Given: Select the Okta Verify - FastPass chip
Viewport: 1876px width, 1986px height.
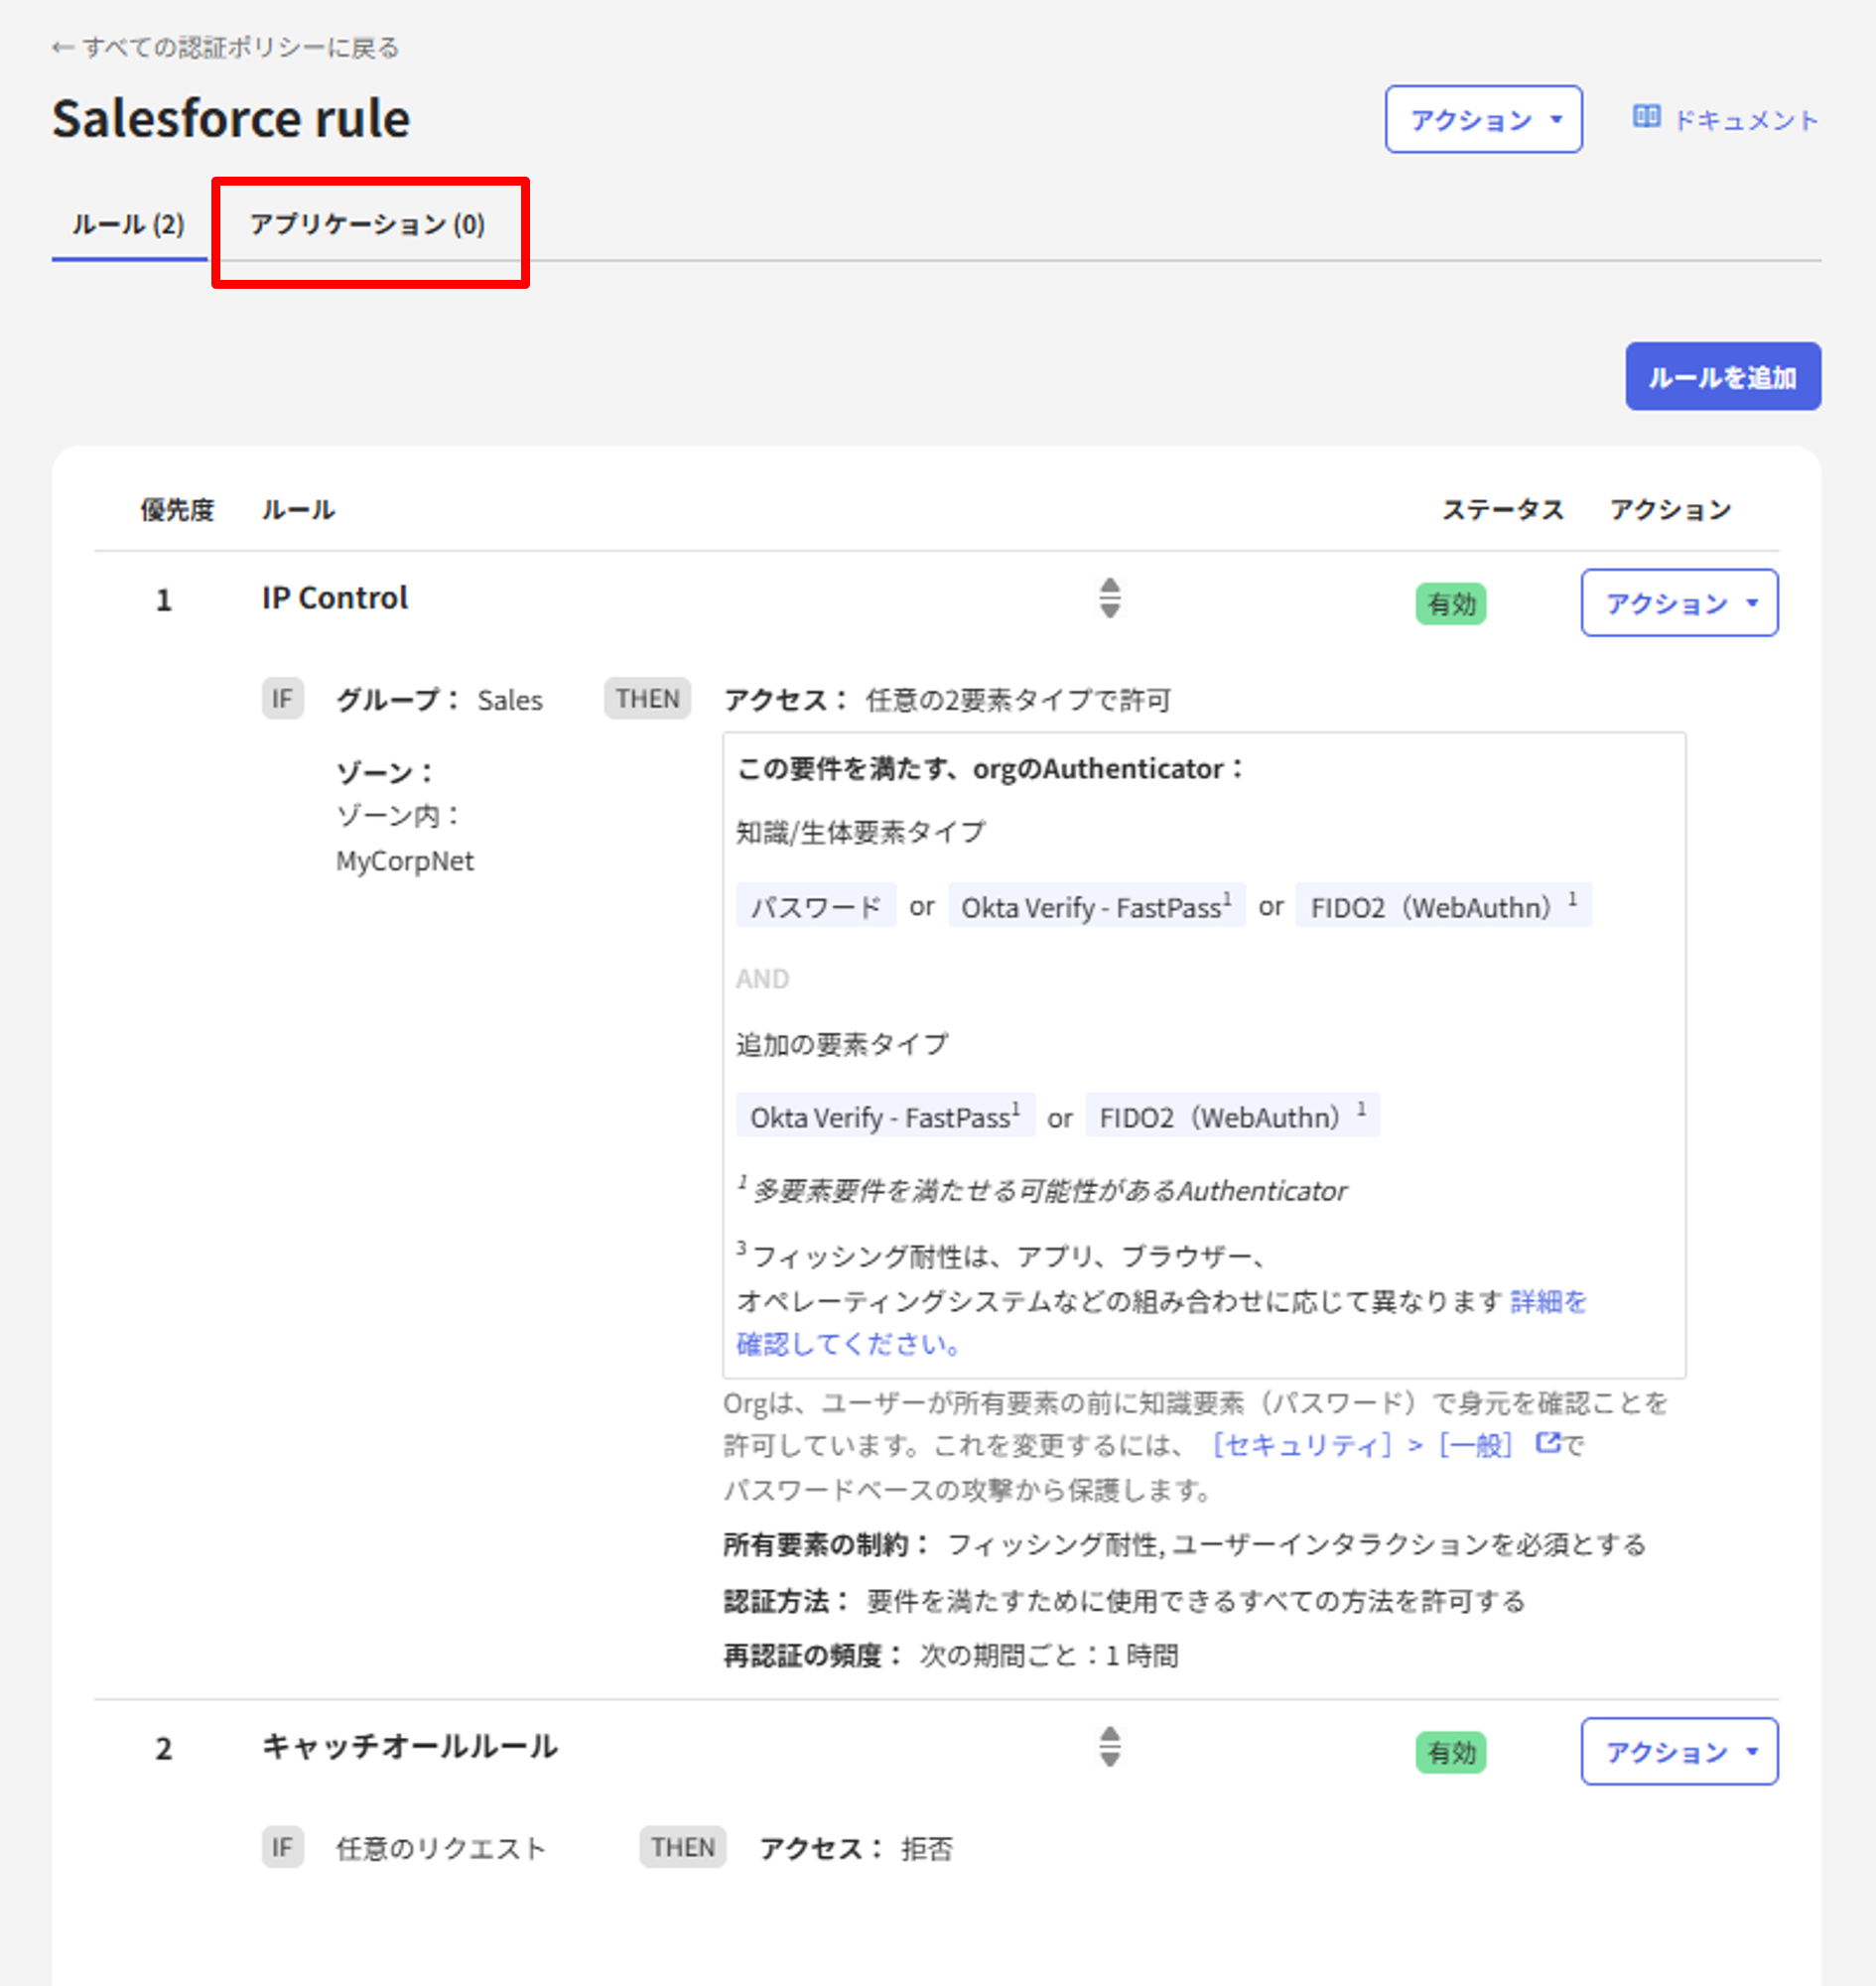Looking at the screenshot, I should coord(1095,906).
